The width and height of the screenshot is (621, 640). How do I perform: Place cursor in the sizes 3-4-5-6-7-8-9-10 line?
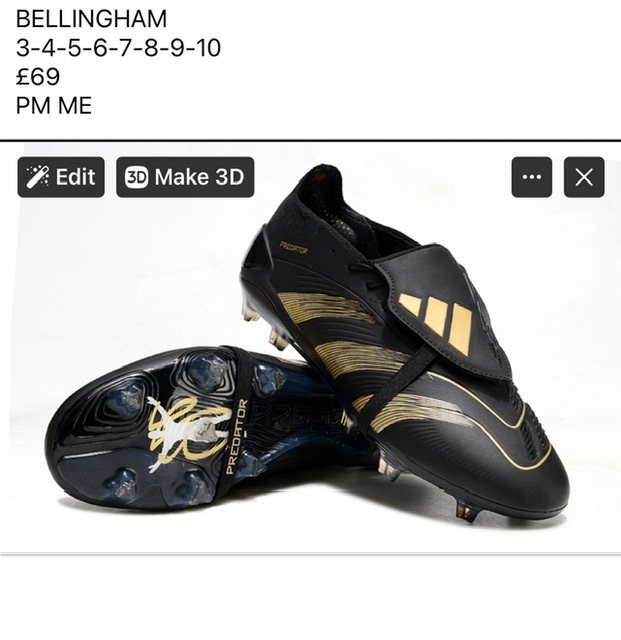(x=118, y=48)
